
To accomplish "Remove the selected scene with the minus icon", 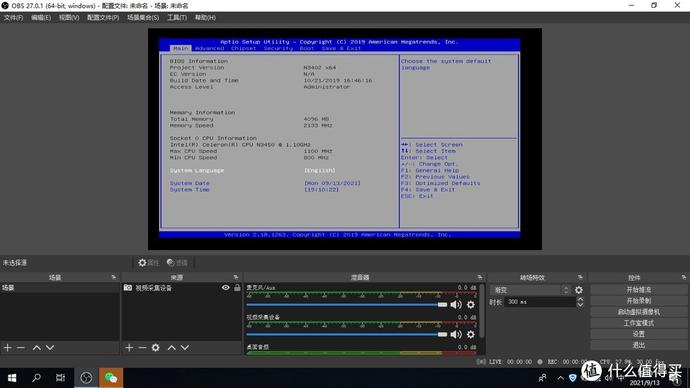I will [x=21, y=348].
